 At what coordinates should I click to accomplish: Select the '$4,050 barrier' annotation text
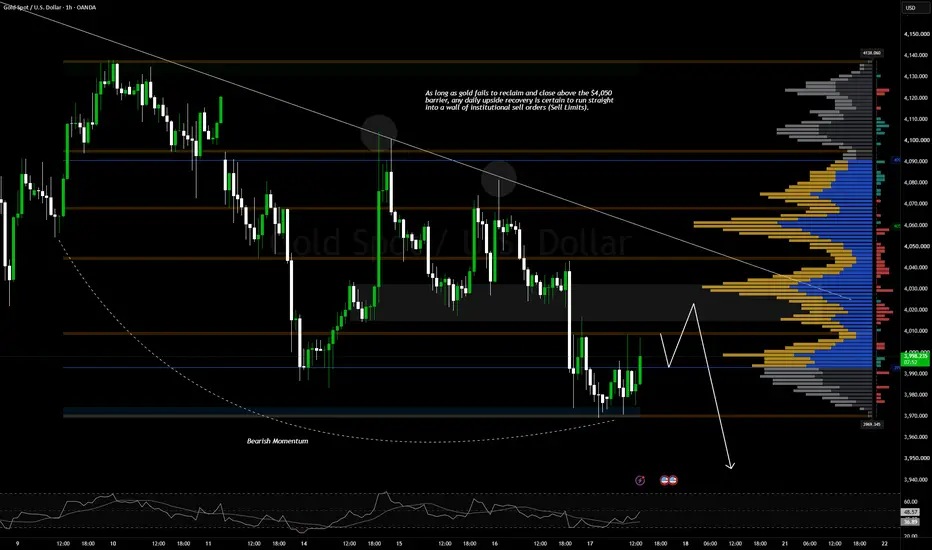pyautogui.click(x=517, y=100)
